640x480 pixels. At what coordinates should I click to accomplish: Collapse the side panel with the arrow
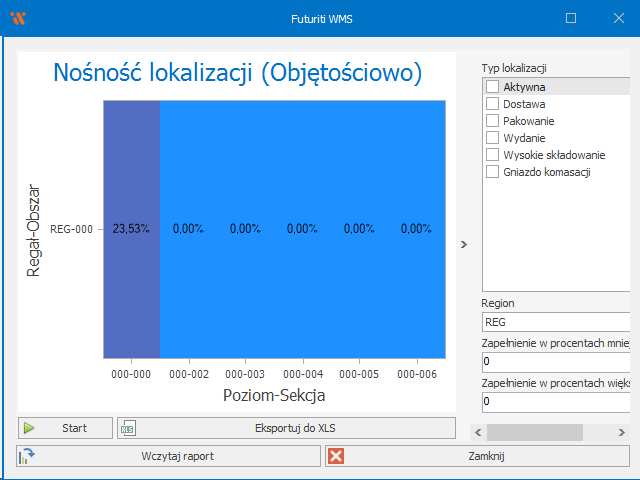click(x=463, y=243)
